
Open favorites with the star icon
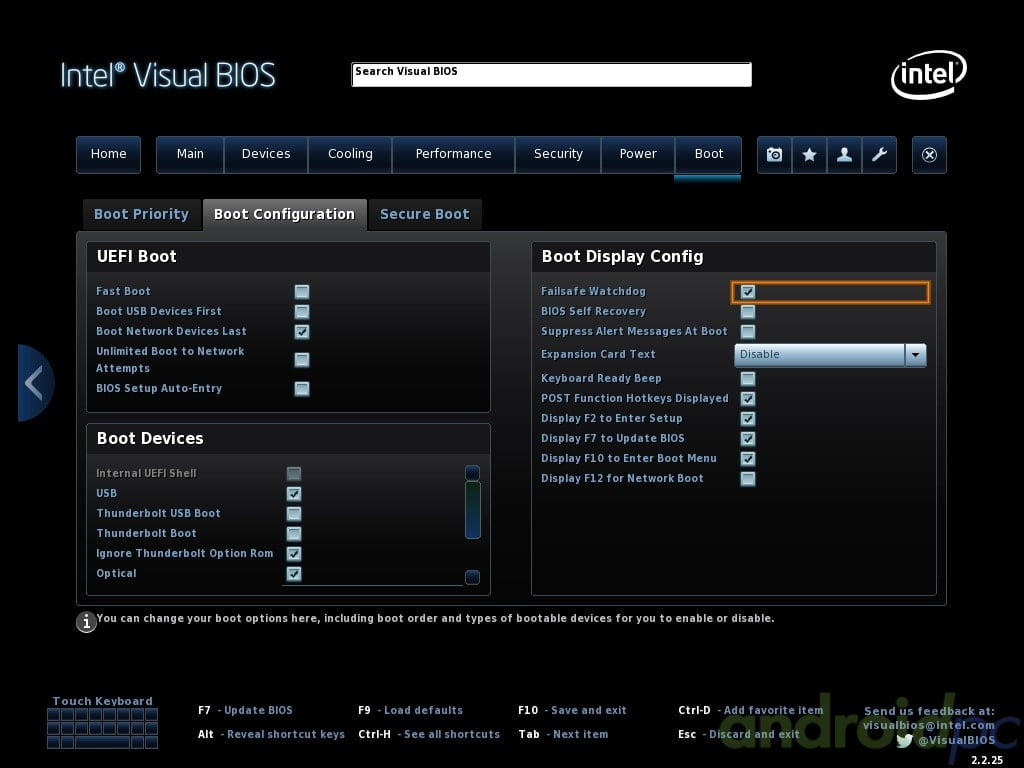click(x=809, y=155)
